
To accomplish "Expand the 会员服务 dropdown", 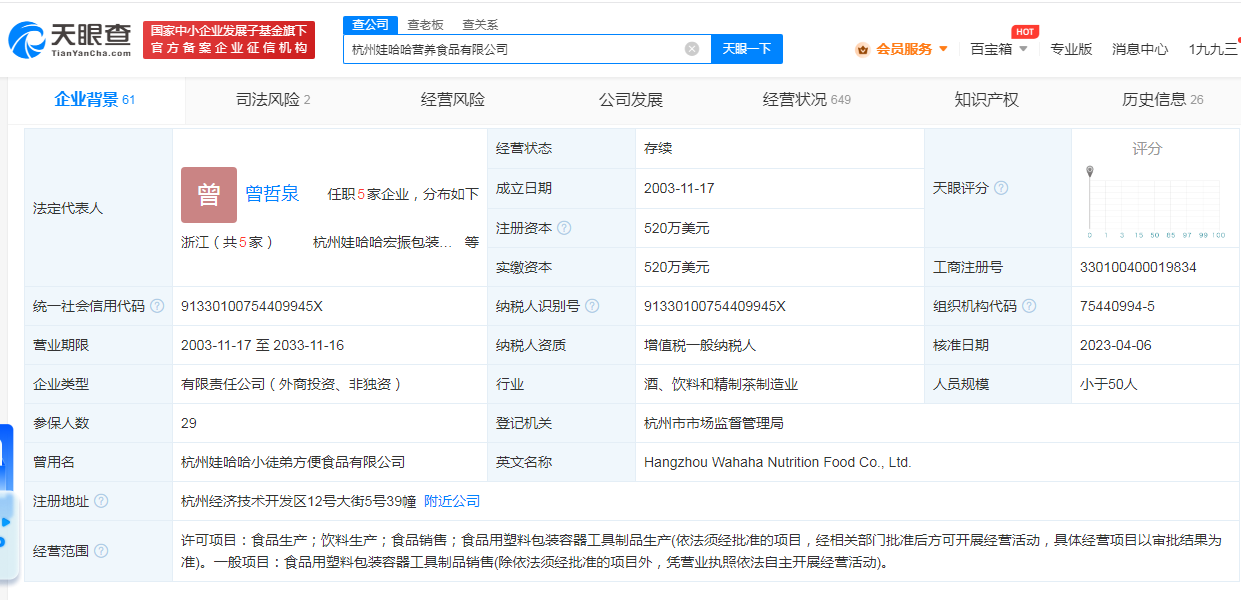I will (943, 49).
